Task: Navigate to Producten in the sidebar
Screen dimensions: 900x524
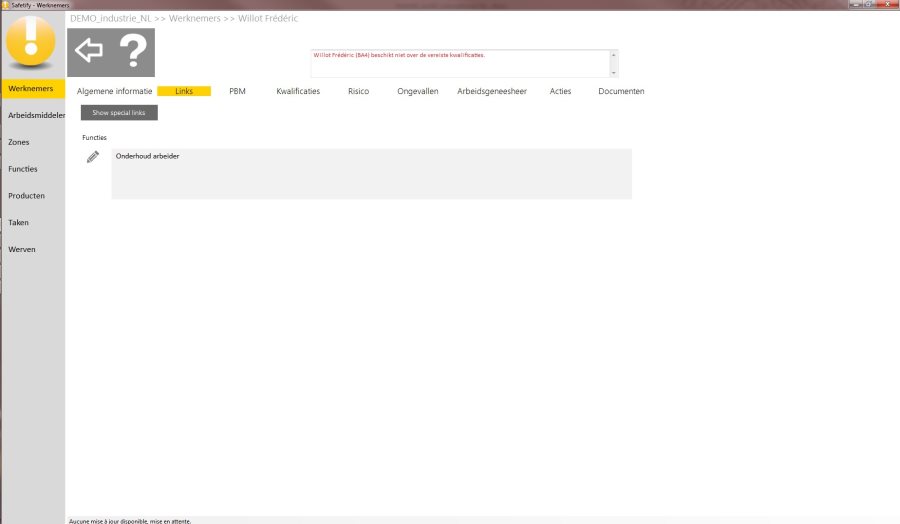Action: 27,196
